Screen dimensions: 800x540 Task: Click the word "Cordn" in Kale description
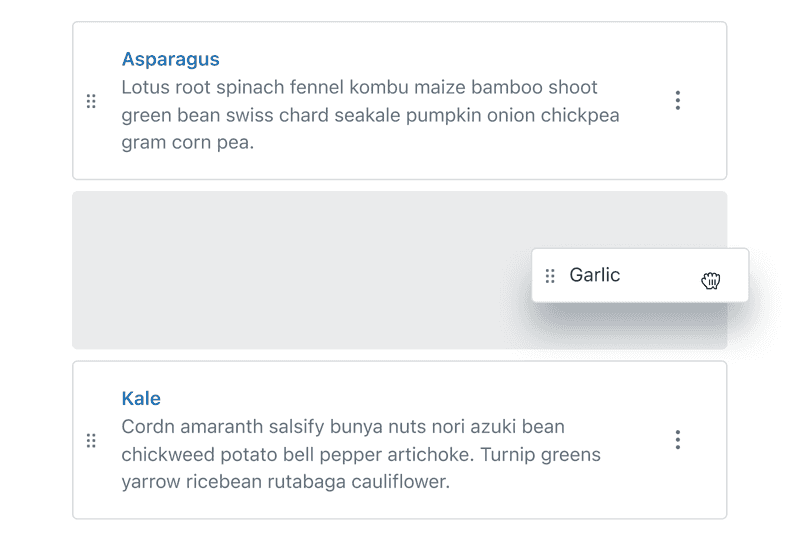point(148,427)
